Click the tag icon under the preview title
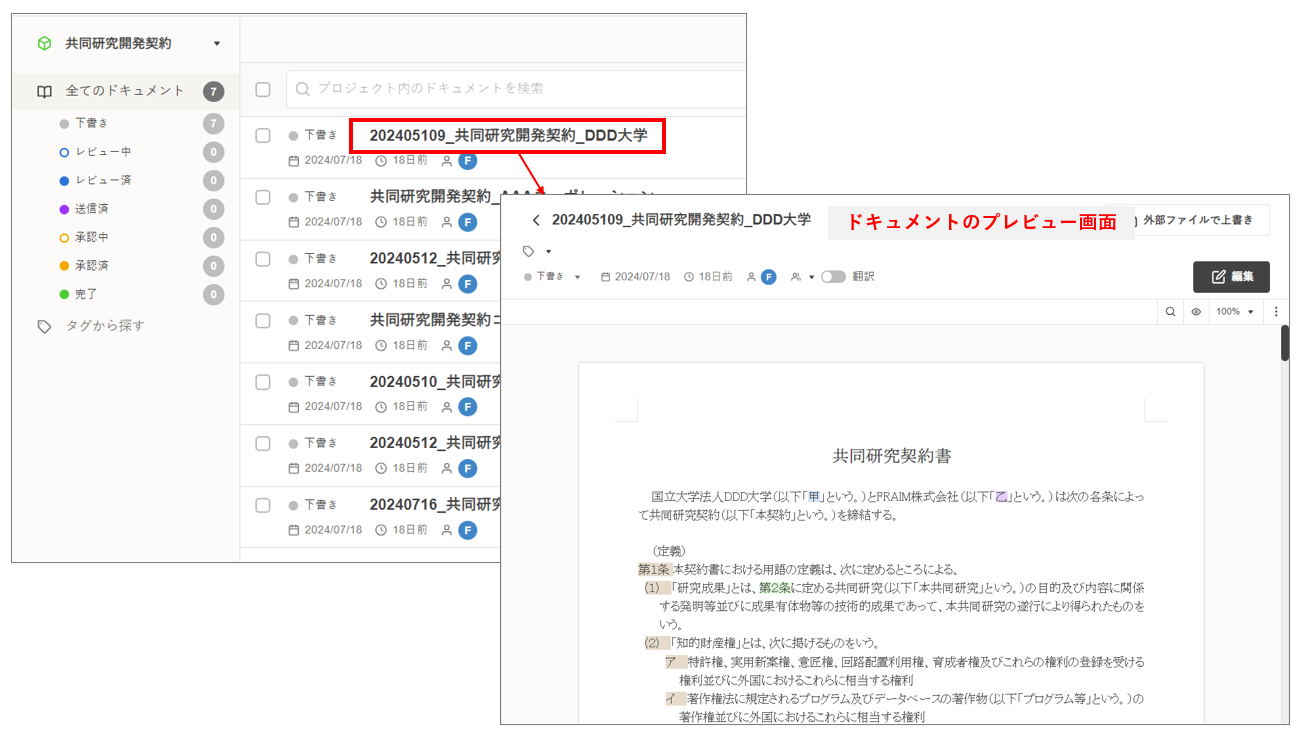The image size is (1307, 734). (529, 251)
